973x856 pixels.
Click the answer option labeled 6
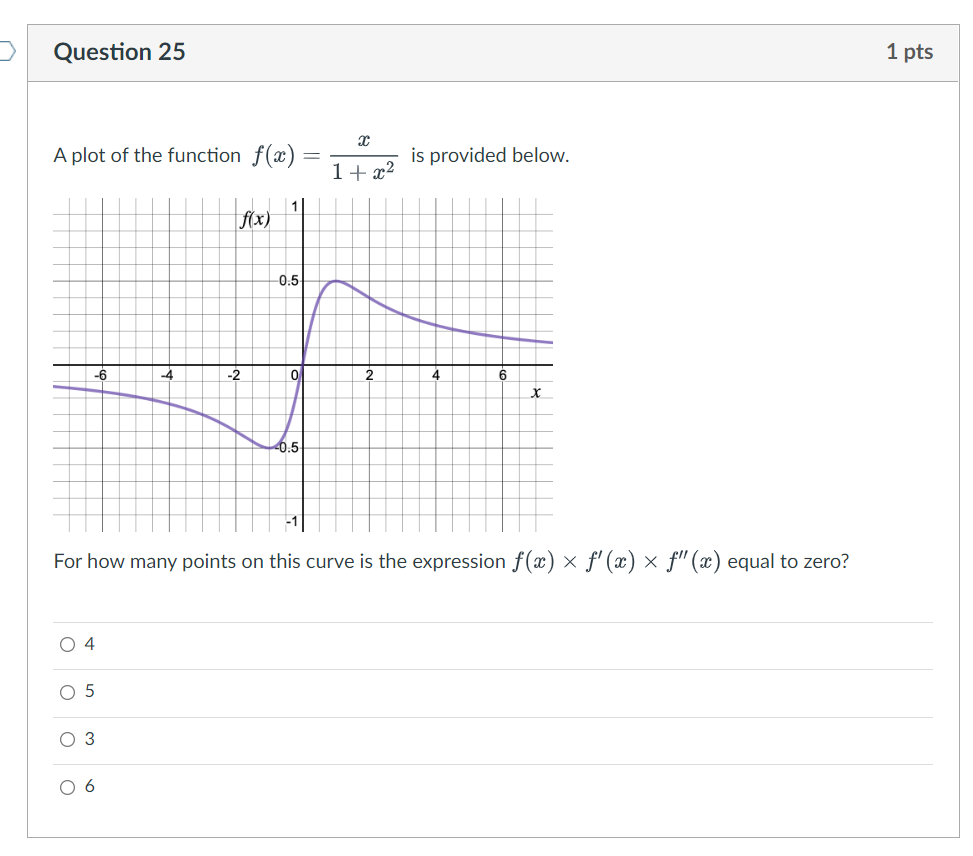coord(89,787)
